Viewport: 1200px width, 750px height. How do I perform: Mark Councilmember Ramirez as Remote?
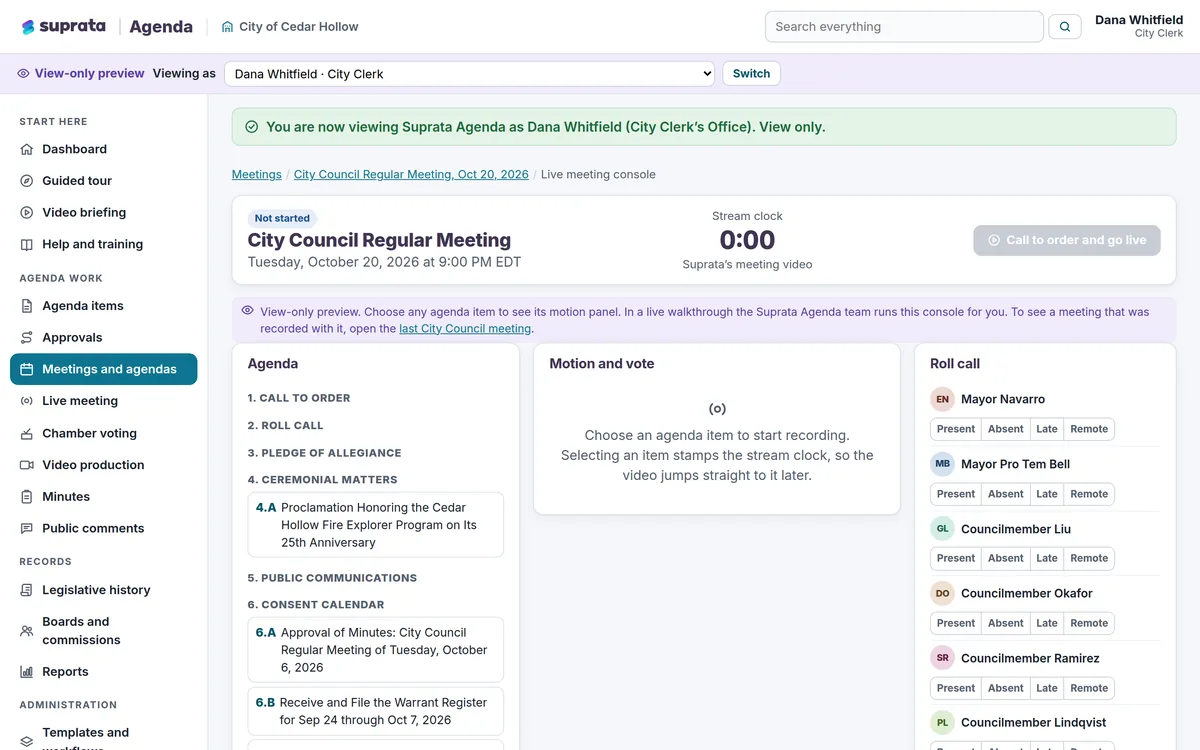(1089, 688)
